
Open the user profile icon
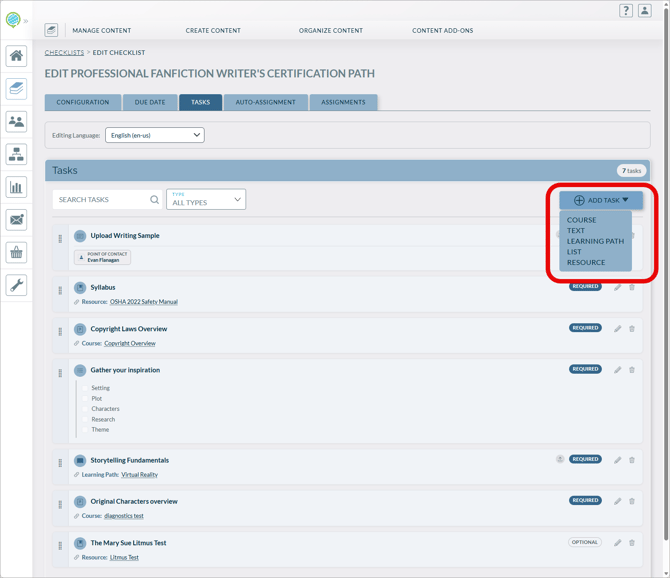[645, 11]
